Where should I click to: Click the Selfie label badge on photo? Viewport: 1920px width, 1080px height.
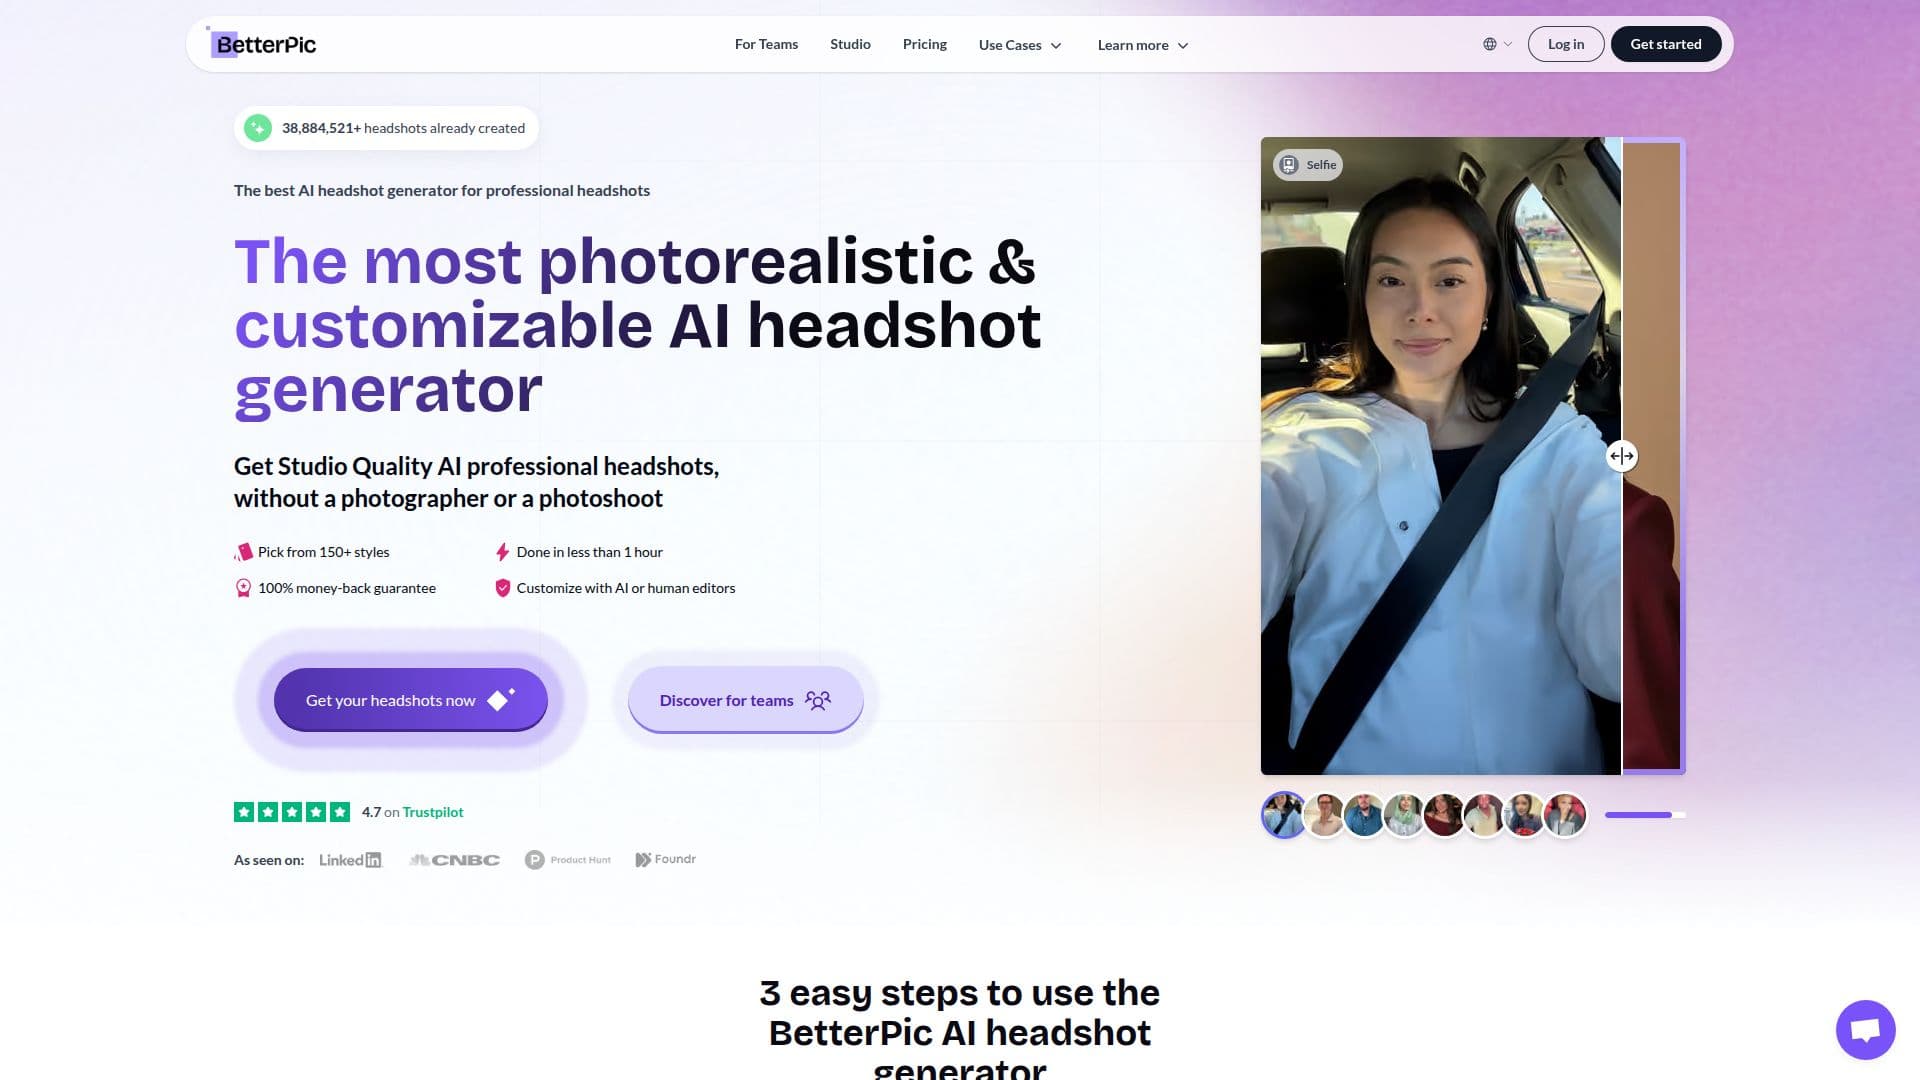pos(1308,165)
